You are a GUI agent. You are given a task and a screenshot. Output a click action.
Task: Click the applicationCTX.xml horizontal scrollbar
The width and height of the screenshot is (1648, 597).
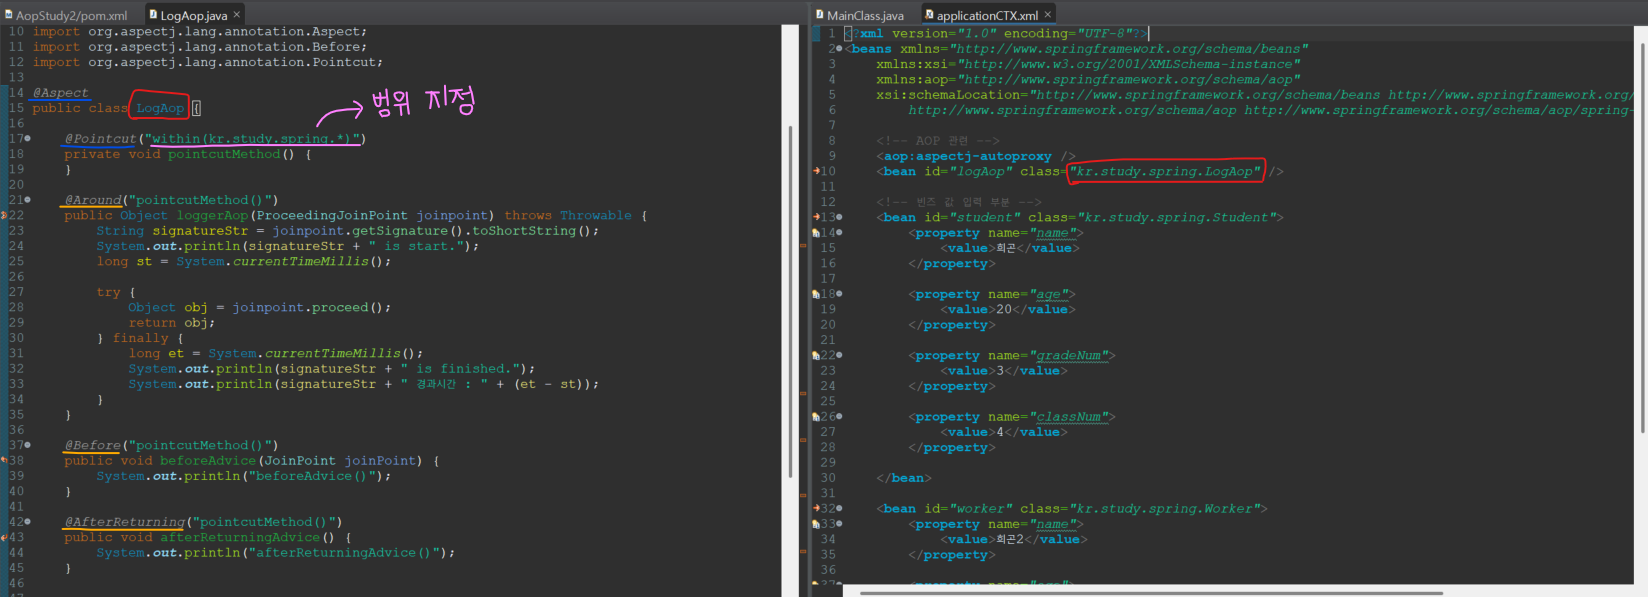1150,592
